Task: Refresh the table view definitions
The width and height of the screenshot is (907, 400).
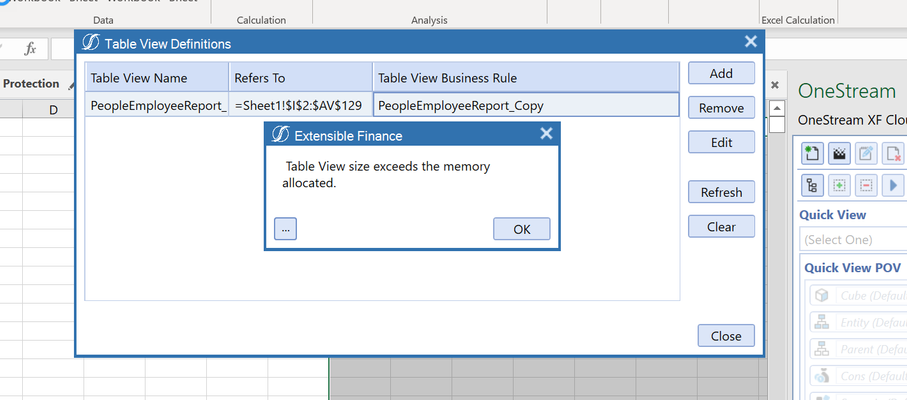Action: click(x=721, y=192)
